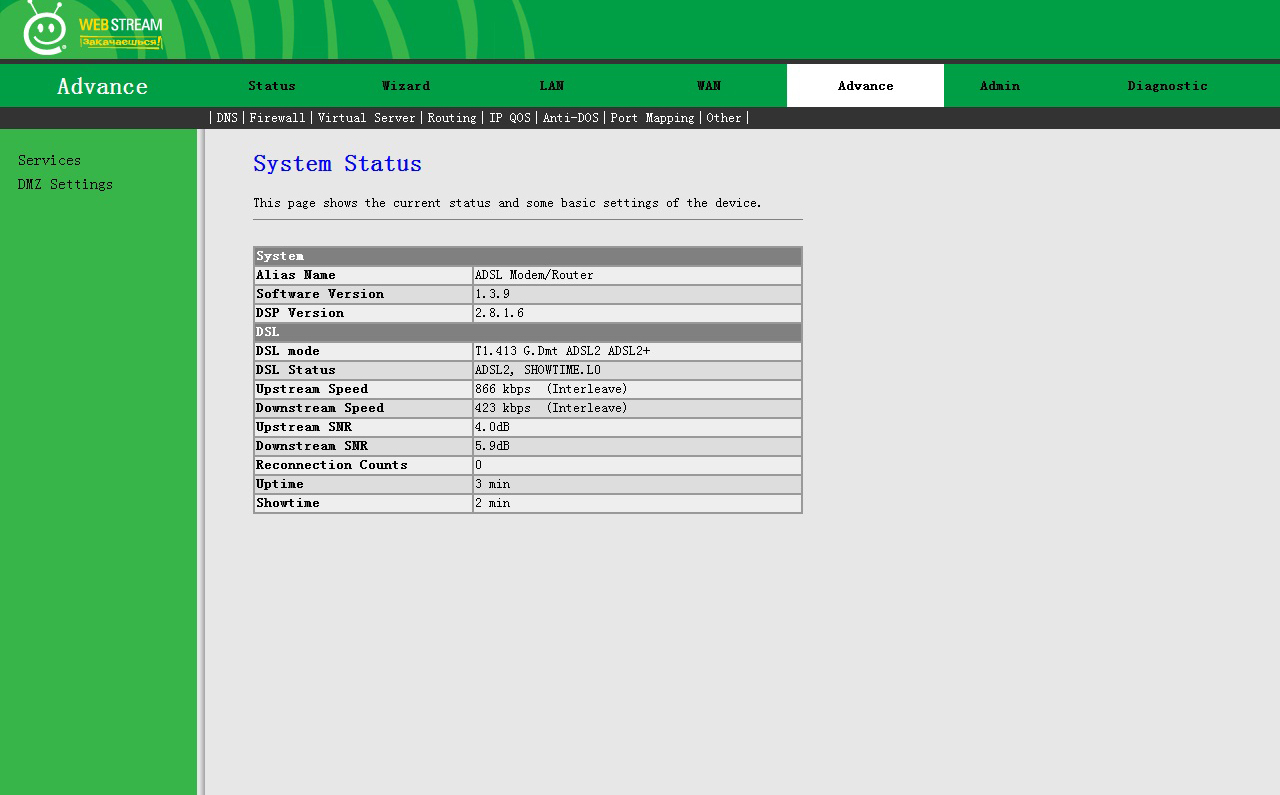Open the Status tab
The width and height of the screenshot is (1280, 795).
coord(272,86)
